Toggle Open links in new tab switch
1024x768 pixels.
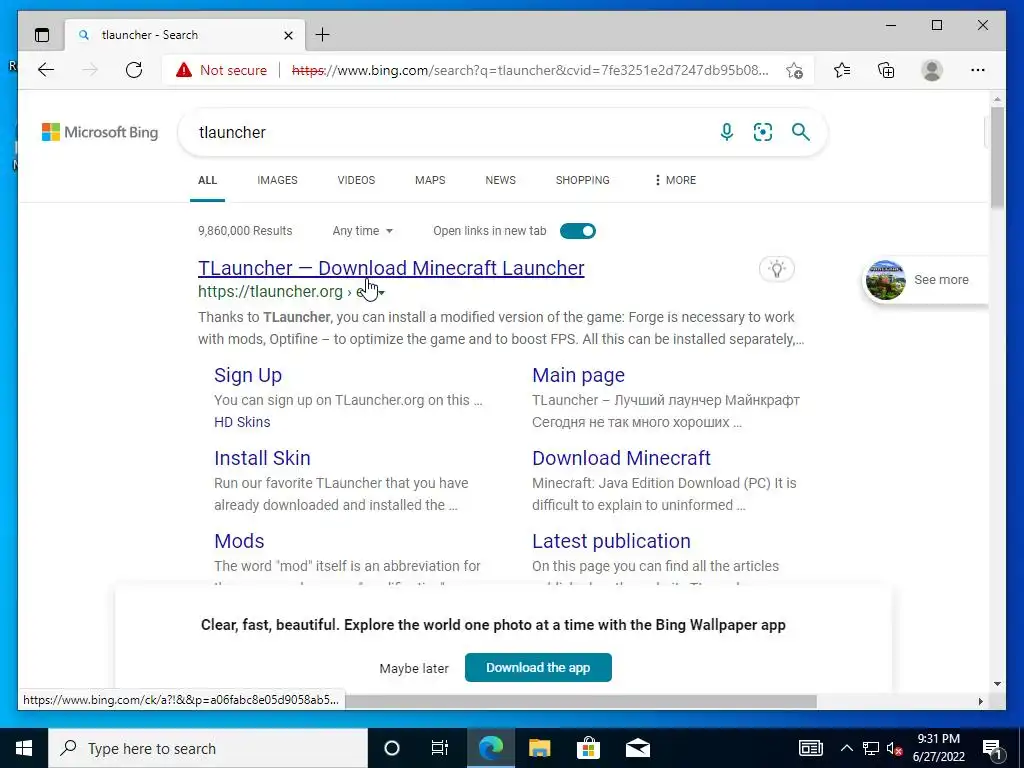click(578, 231)
